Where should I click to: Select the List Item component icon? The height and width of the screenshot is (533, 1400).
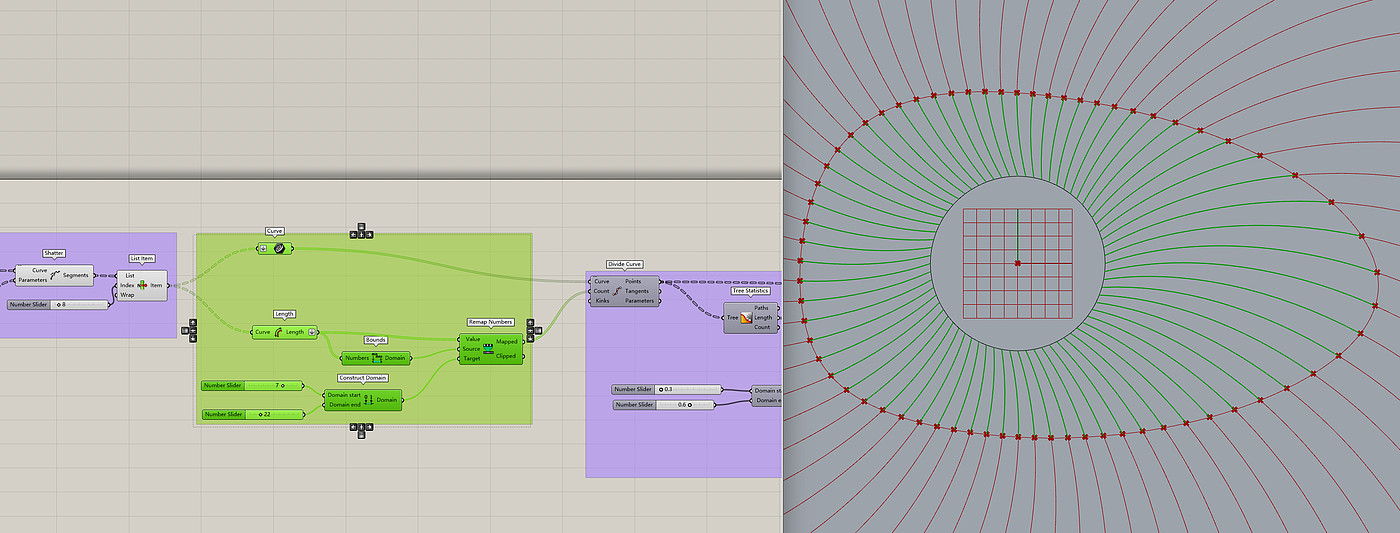[x=142, y=285]
